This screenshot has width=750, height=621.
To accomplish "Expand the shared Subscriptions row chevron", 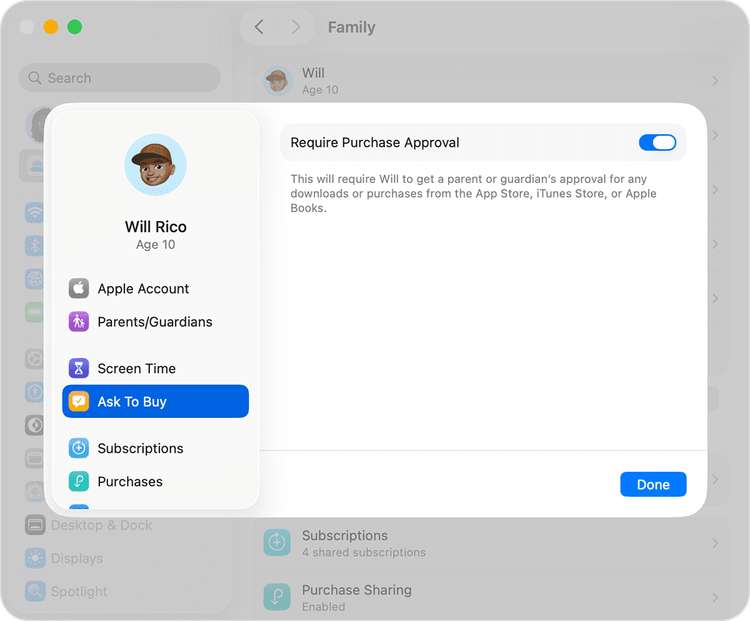I will (x=715, y=543).
